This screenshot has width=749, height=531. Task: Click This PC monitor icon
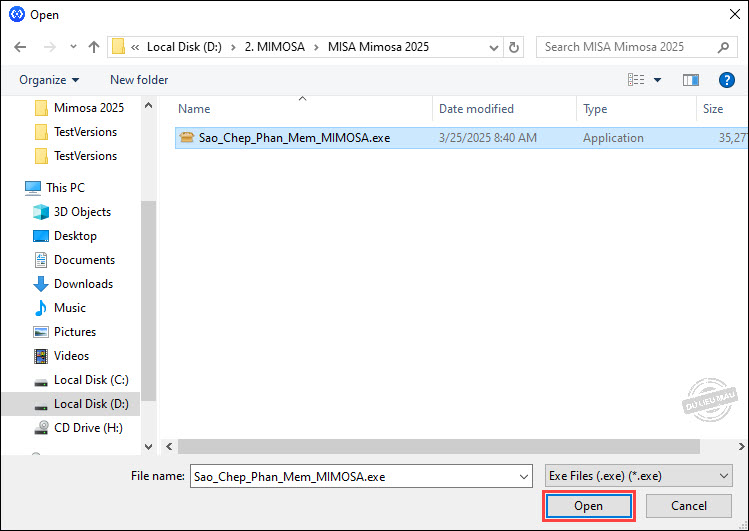point(33,188)
